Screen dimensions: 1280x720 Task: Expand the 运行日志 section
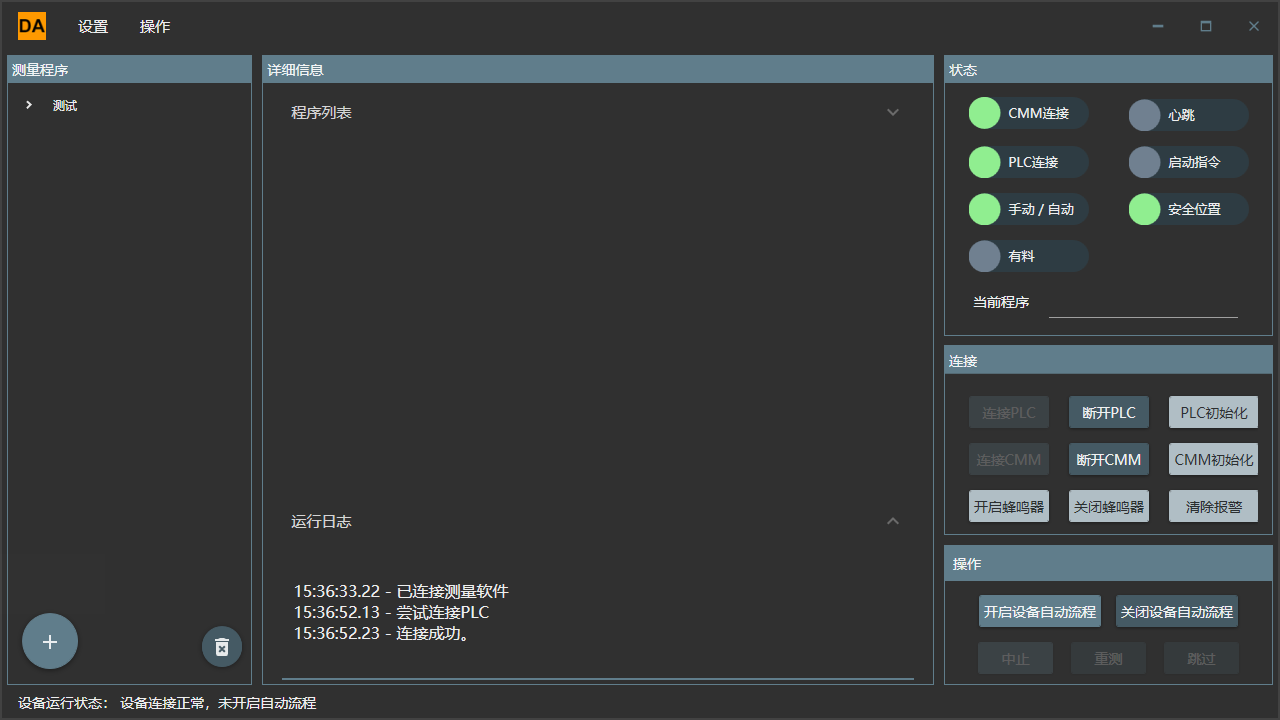point(893,521)
